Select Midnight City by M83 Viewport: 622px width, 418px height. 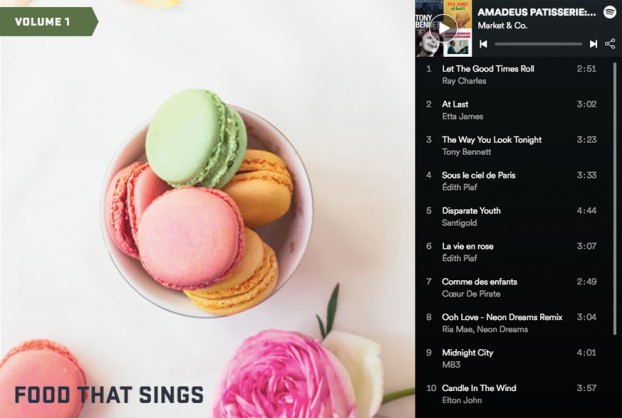point(513,358)
